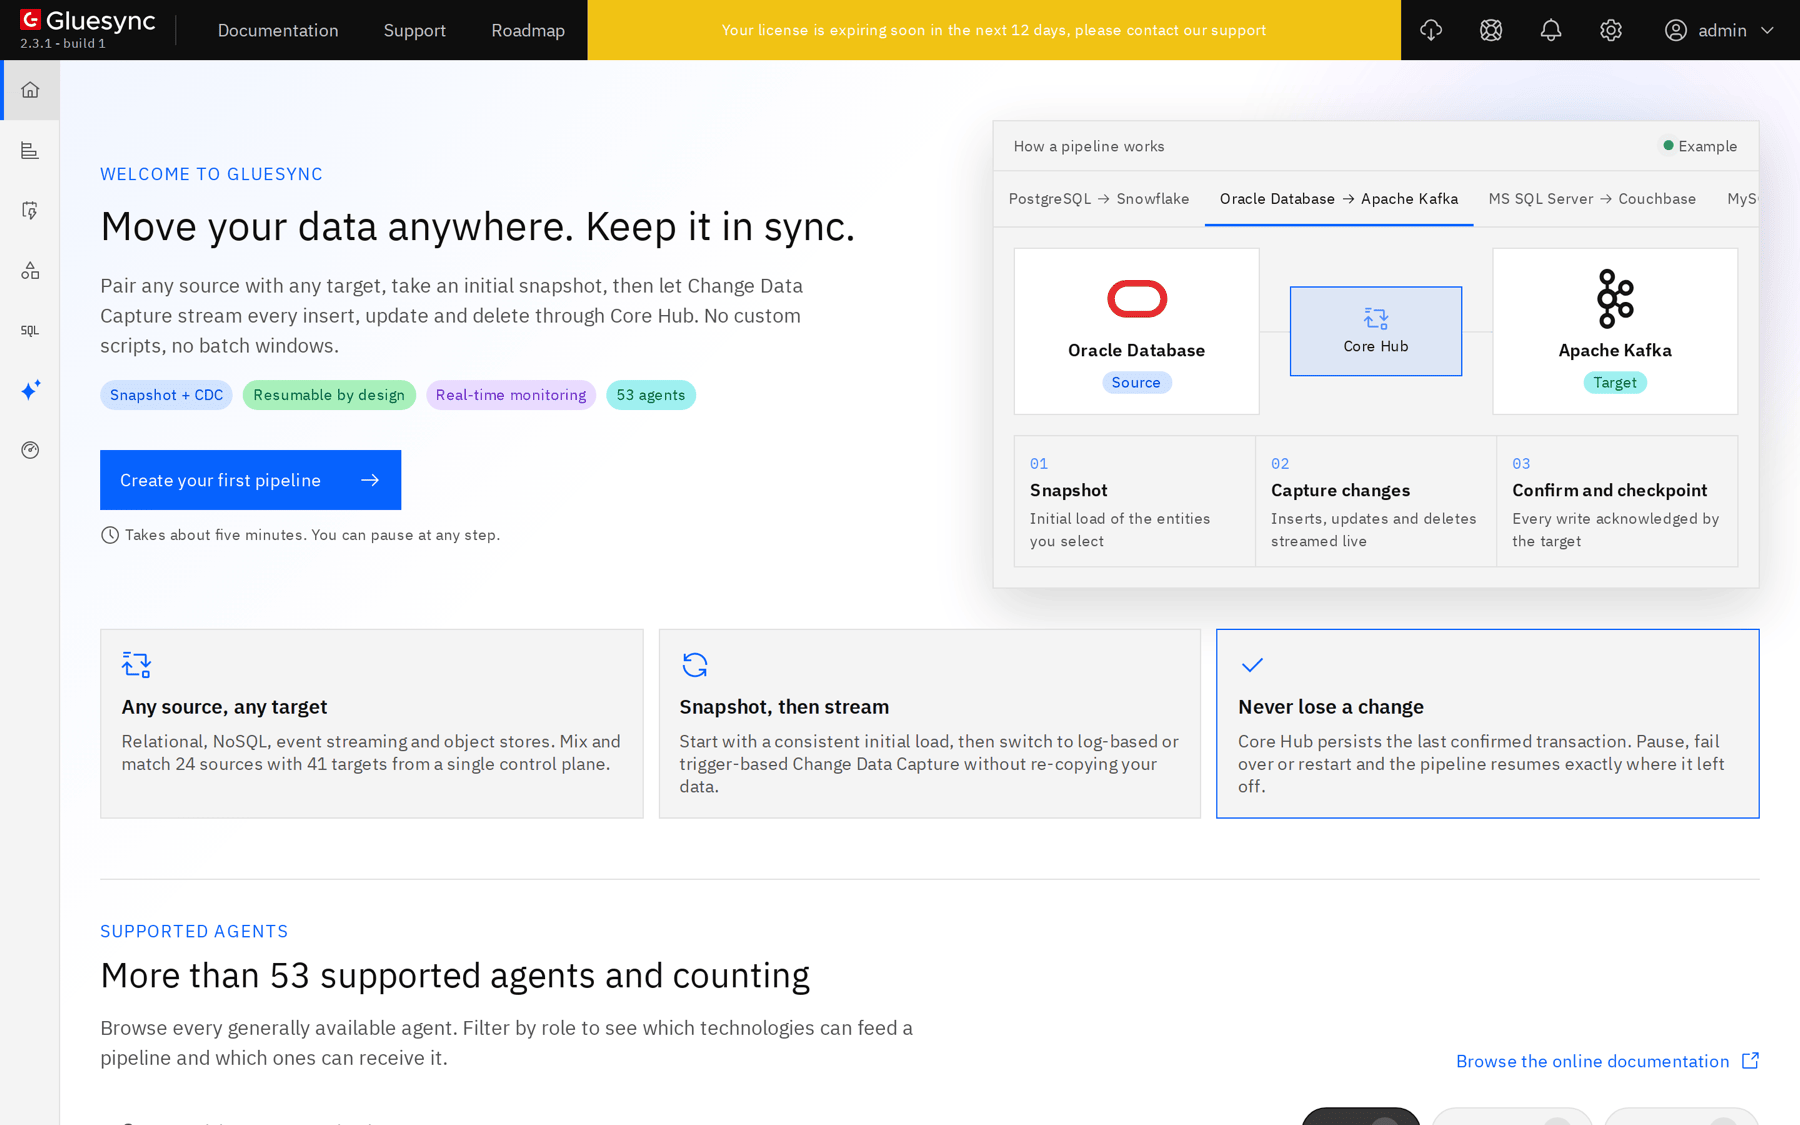Viewport: 1800px width, 1125px height.
Task: Click the 02 Capture changes step
Action: point(1376,501)
